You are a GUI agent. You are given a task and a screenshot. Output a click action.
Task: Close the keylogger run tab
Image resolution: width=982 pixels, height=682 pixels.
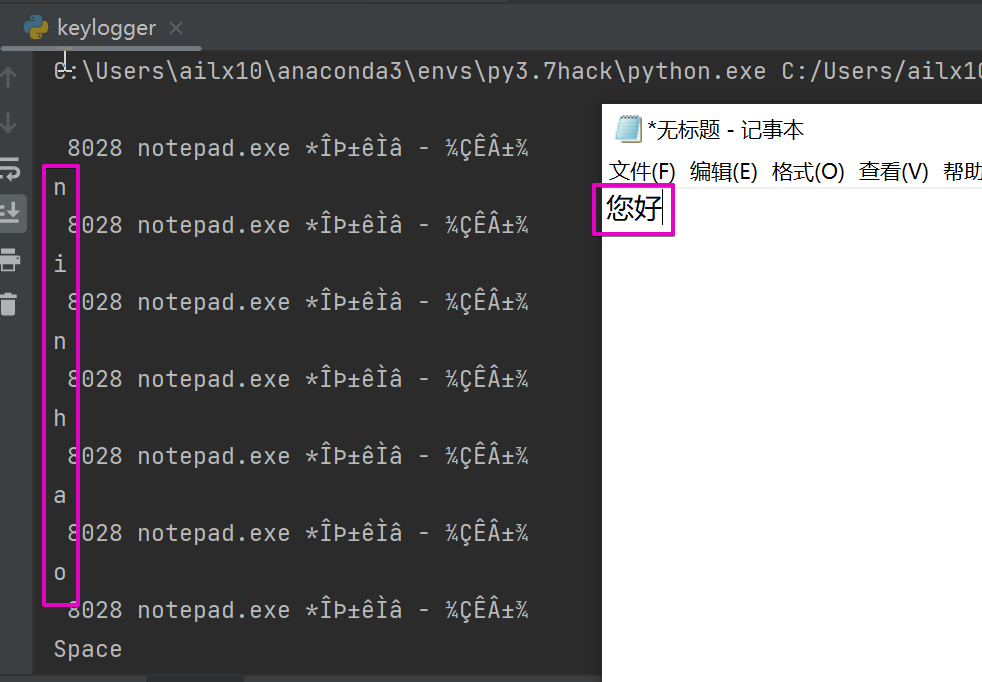pos(176,28)
